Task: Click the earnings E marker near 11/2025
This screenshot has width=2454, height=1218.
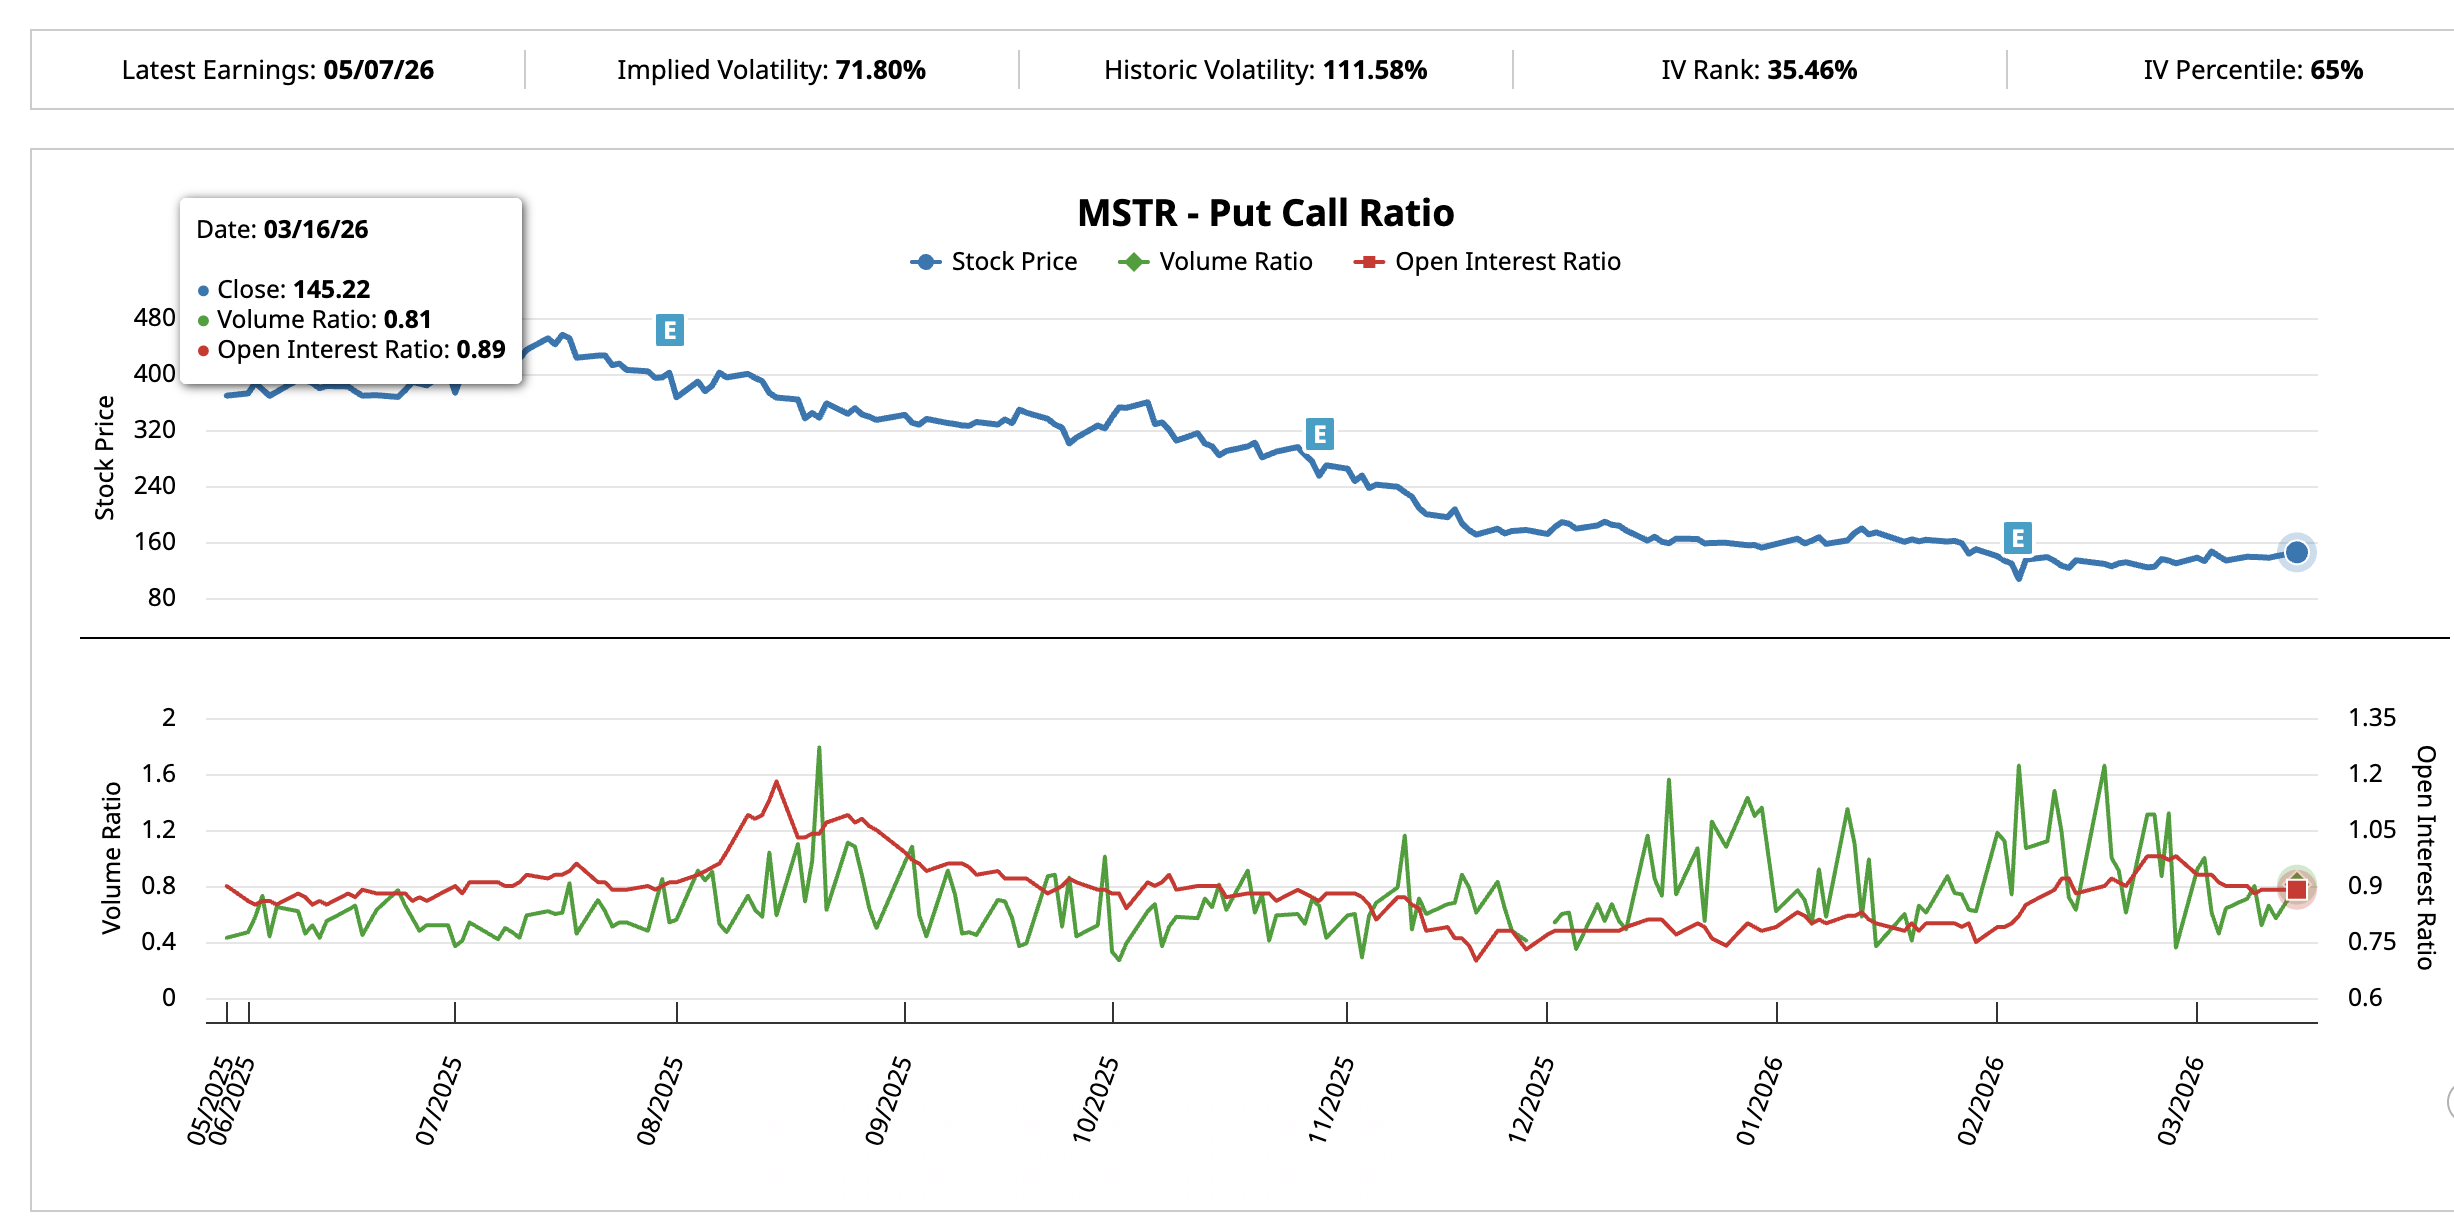Action: coord(1319,434)
